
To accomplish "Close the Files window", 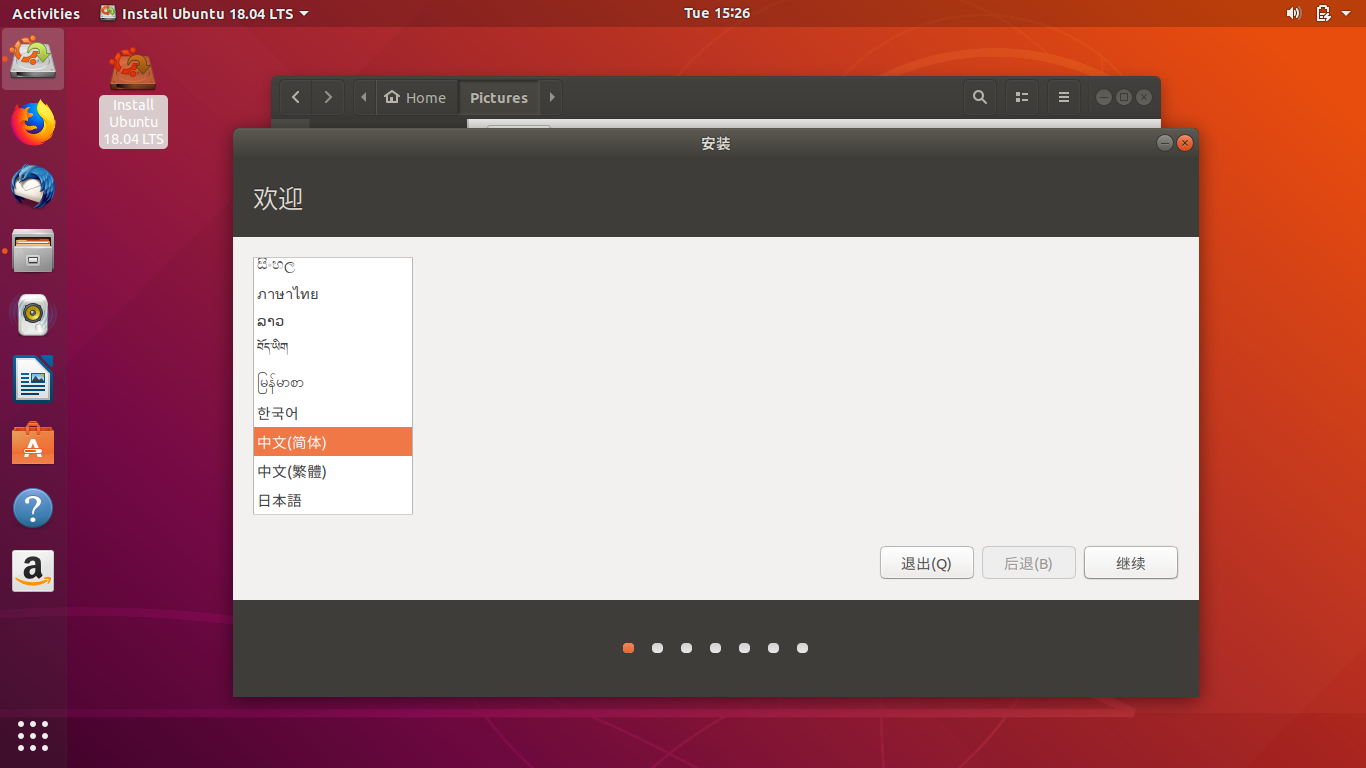I will pyautogui.click(x=1144, y=97).
